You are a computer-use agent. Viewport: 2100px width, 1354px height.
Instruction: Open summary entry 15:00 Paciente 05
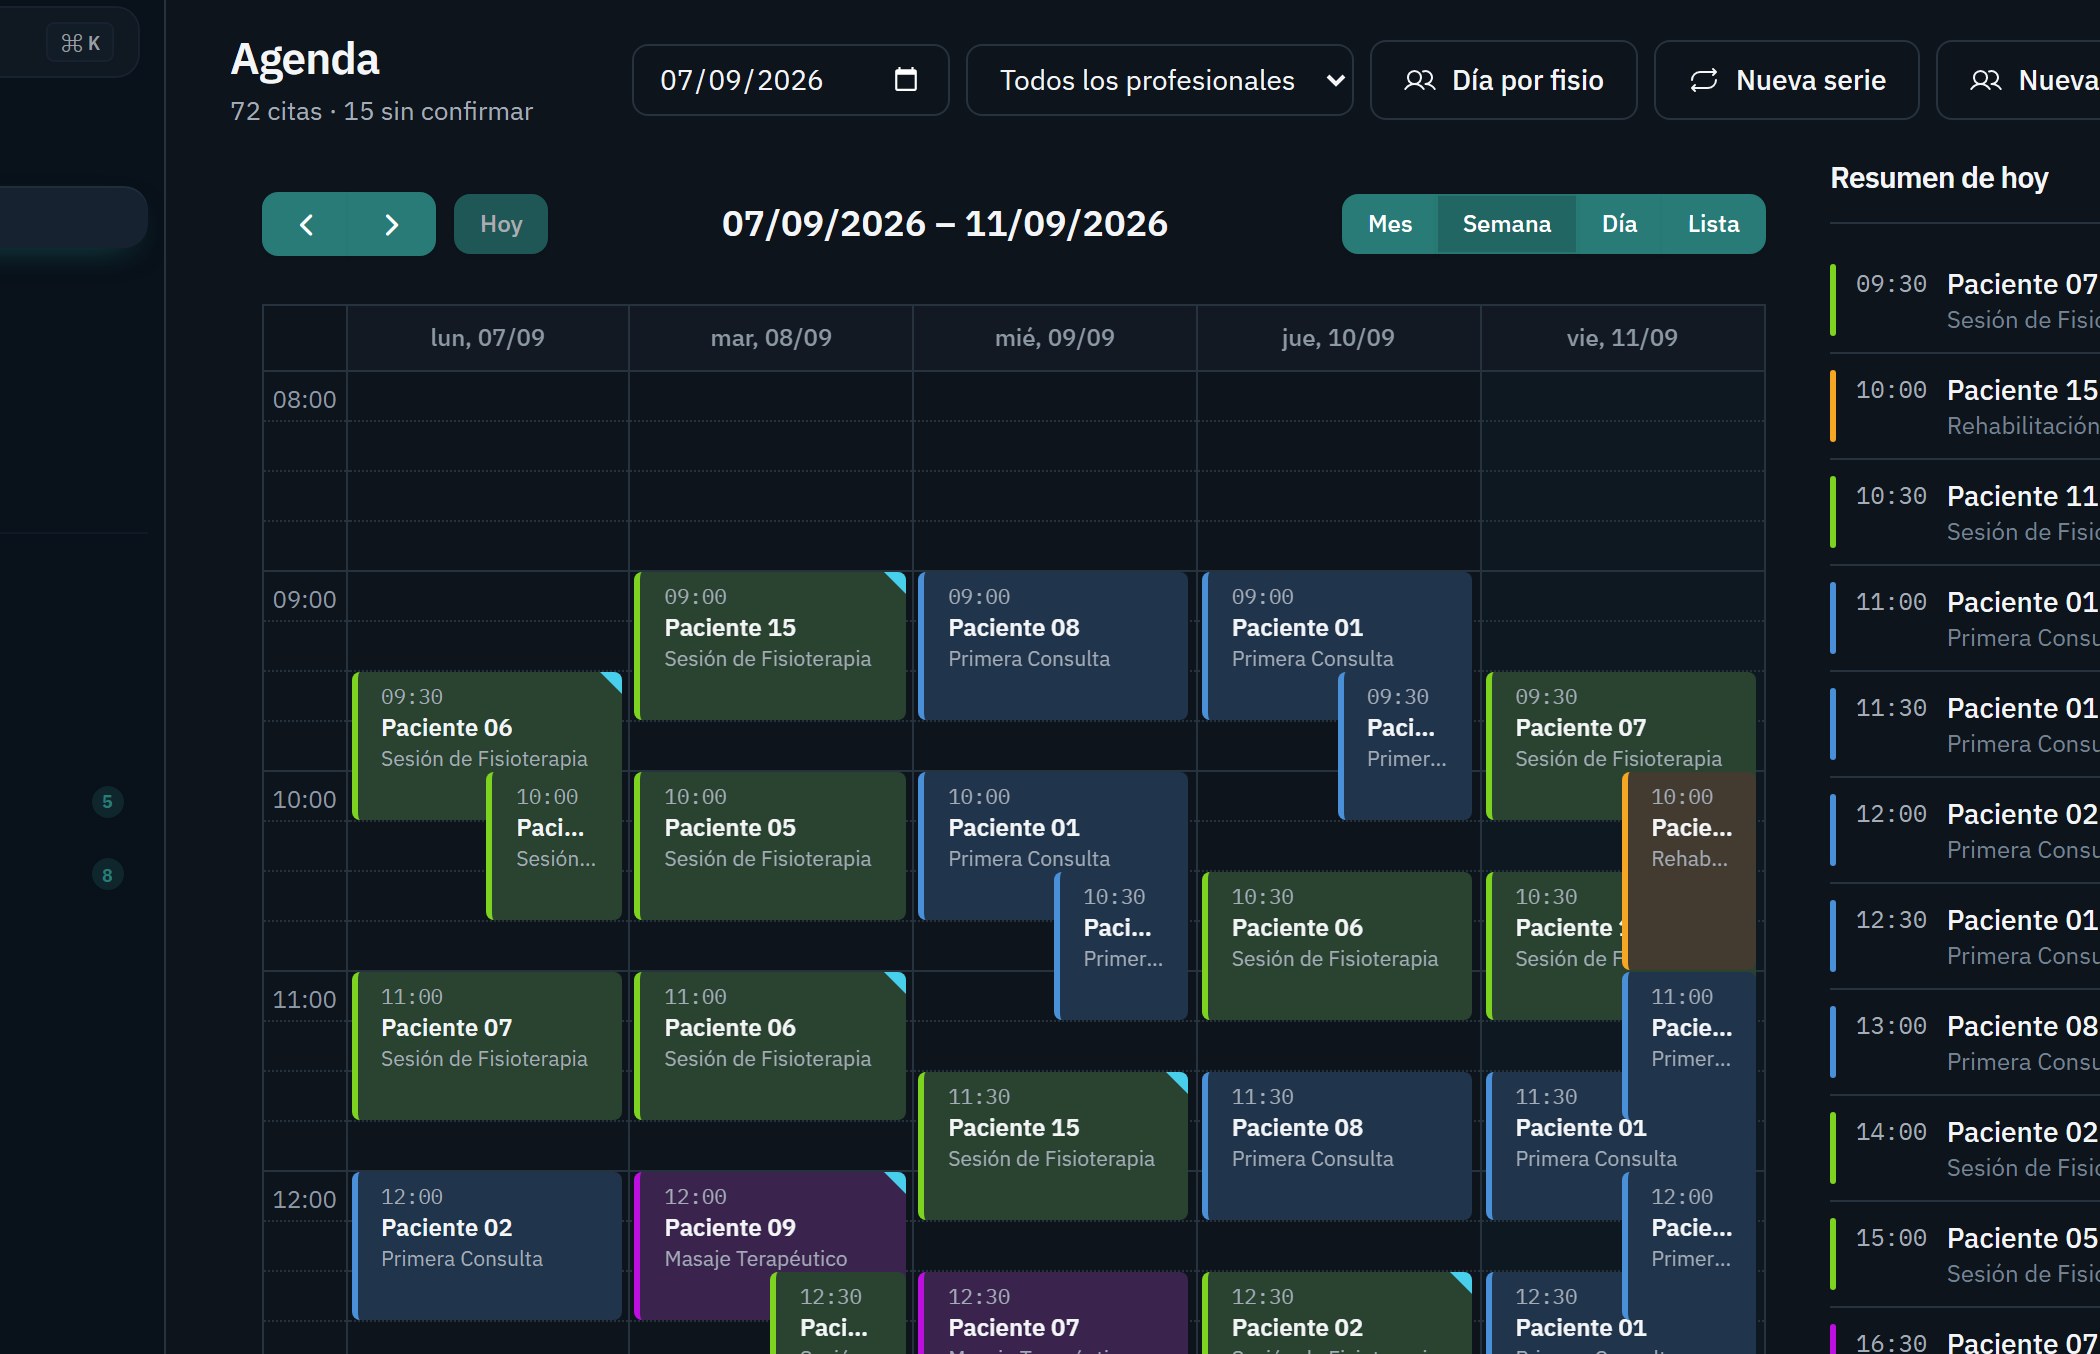(1965, 1254)
